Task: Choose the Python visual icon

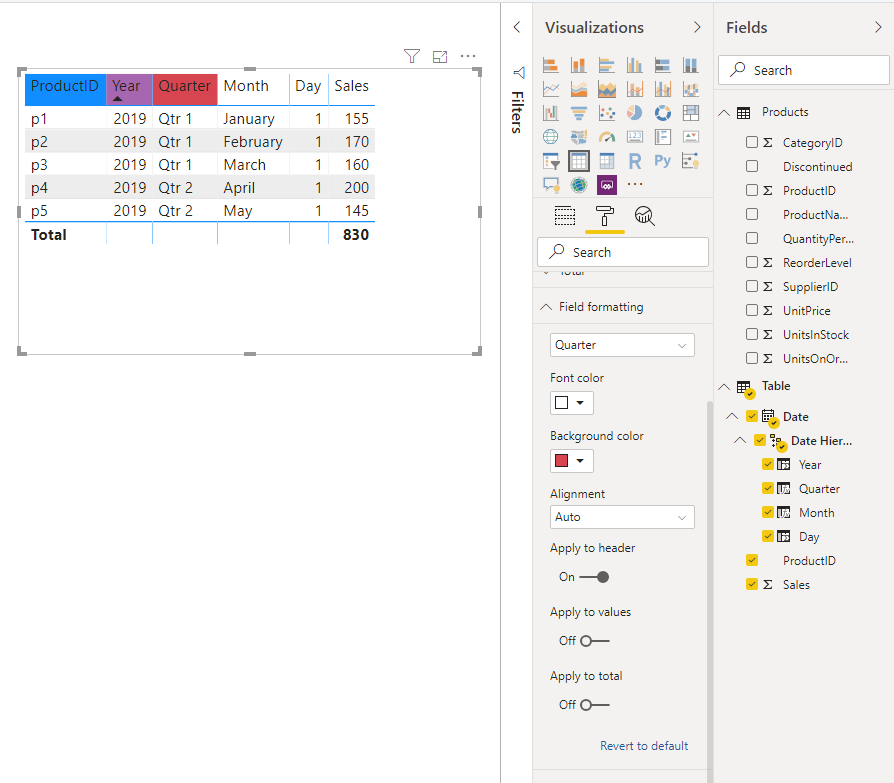Action: coord(663,161)
